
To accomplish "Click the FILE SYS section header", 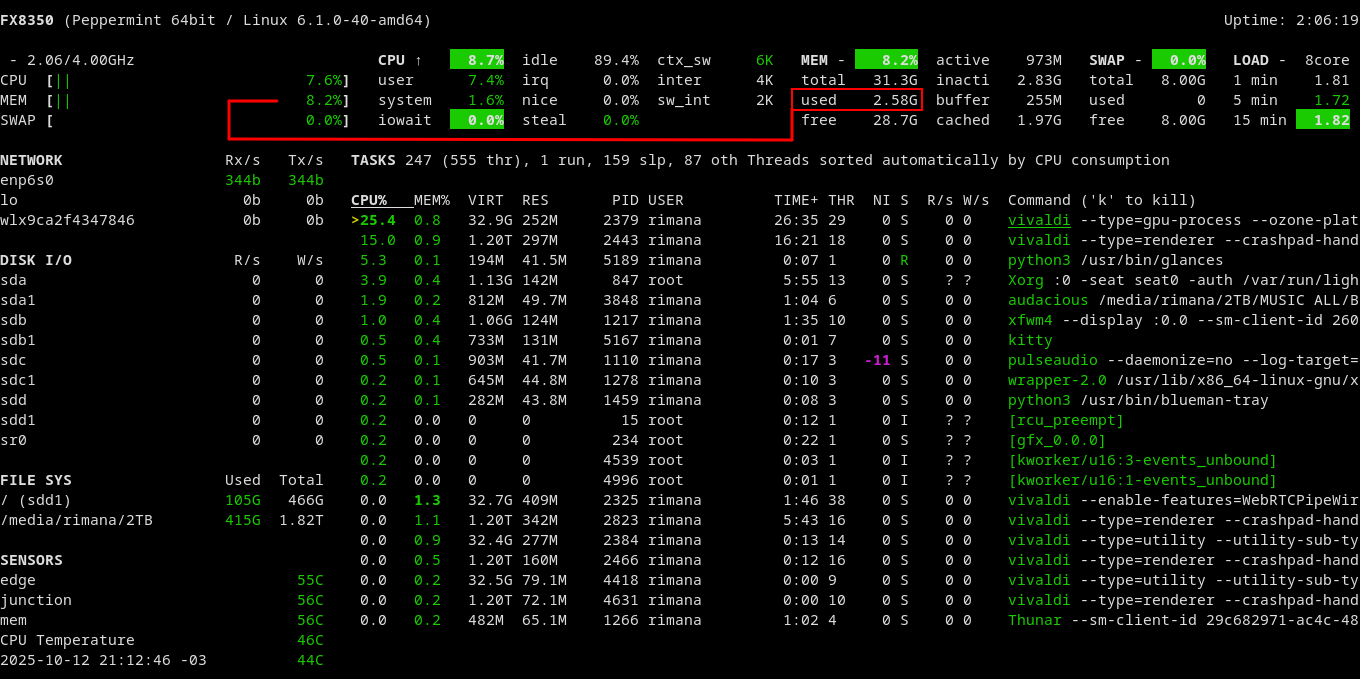I will pos(36,480).
